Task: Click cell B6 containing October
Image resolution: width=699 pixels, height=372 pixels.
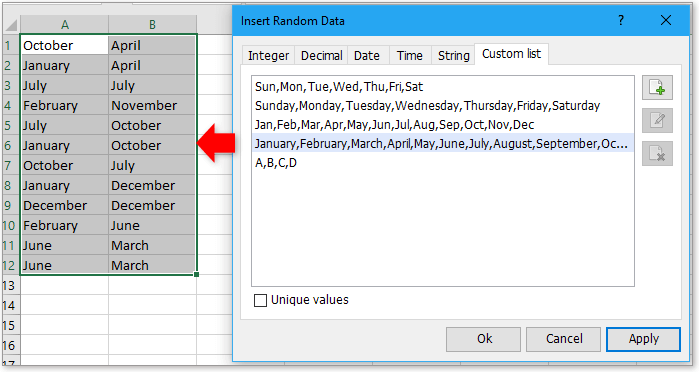Action: (152, 145)
